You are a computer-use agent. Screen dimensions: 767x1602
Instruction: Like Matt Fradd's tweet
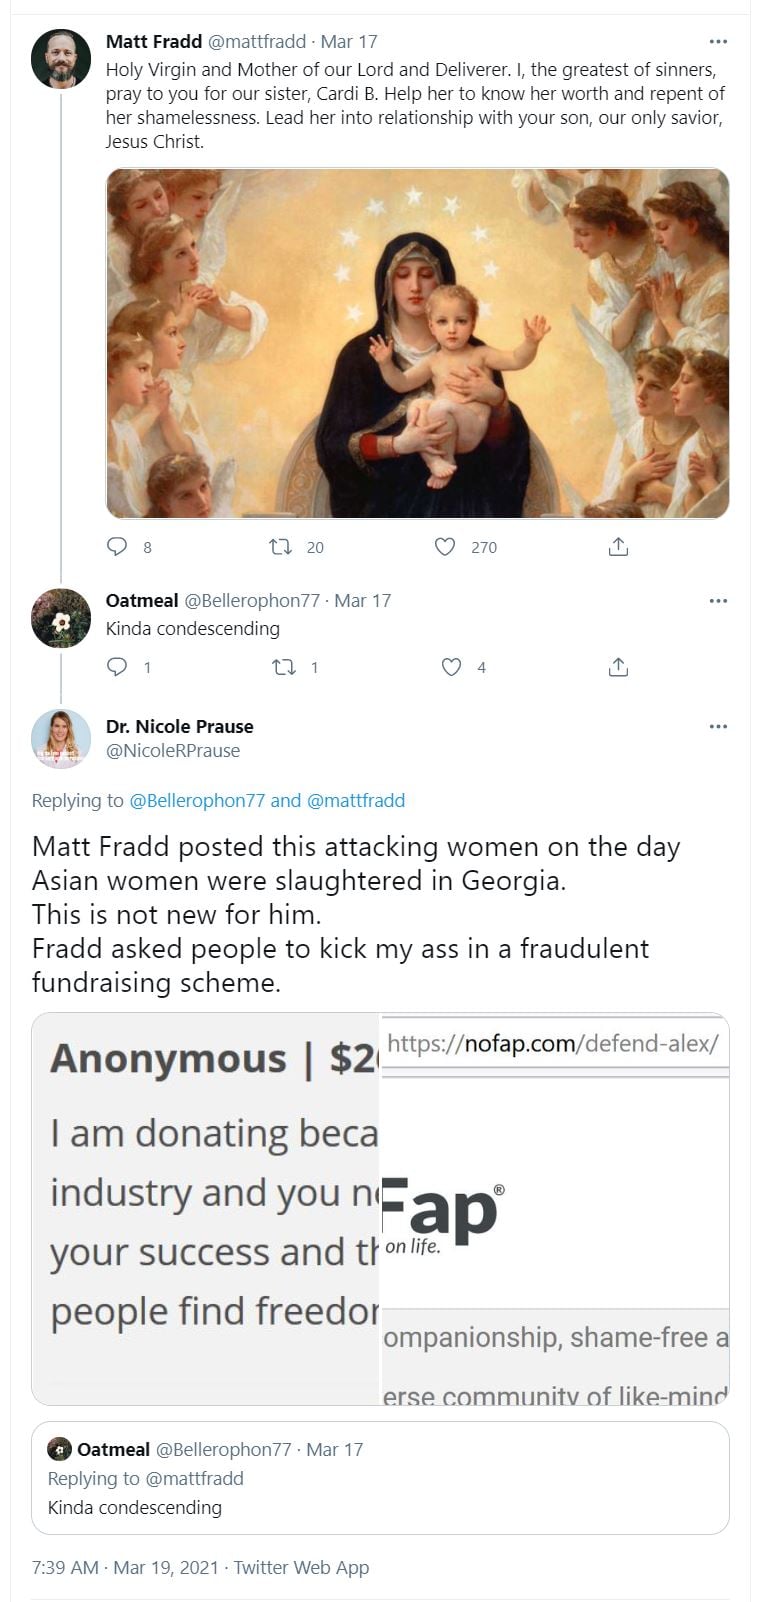click(x=445, y=547)
